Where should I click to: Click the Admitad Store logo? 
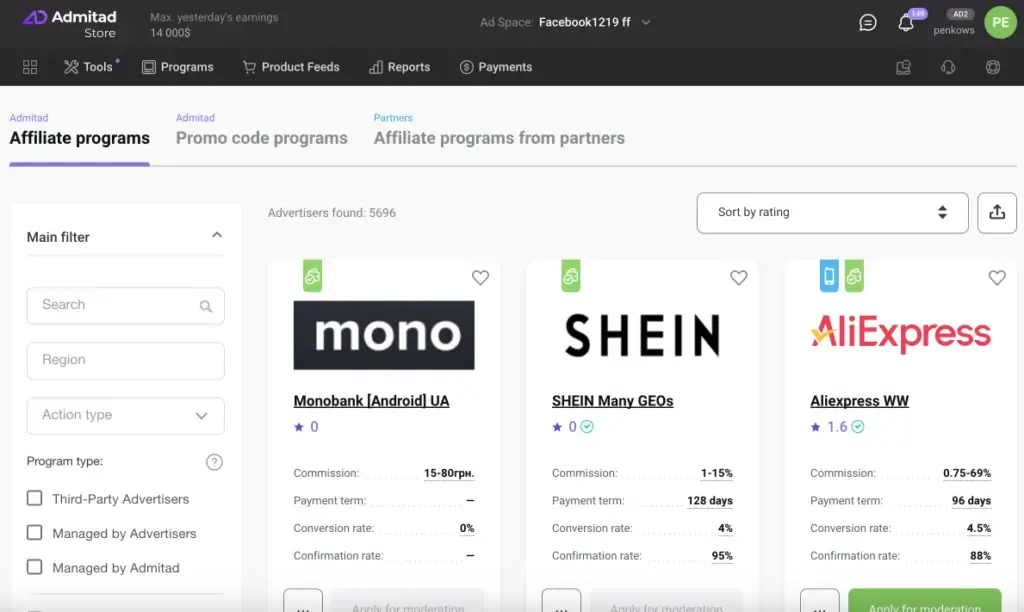tap(69, 24)
